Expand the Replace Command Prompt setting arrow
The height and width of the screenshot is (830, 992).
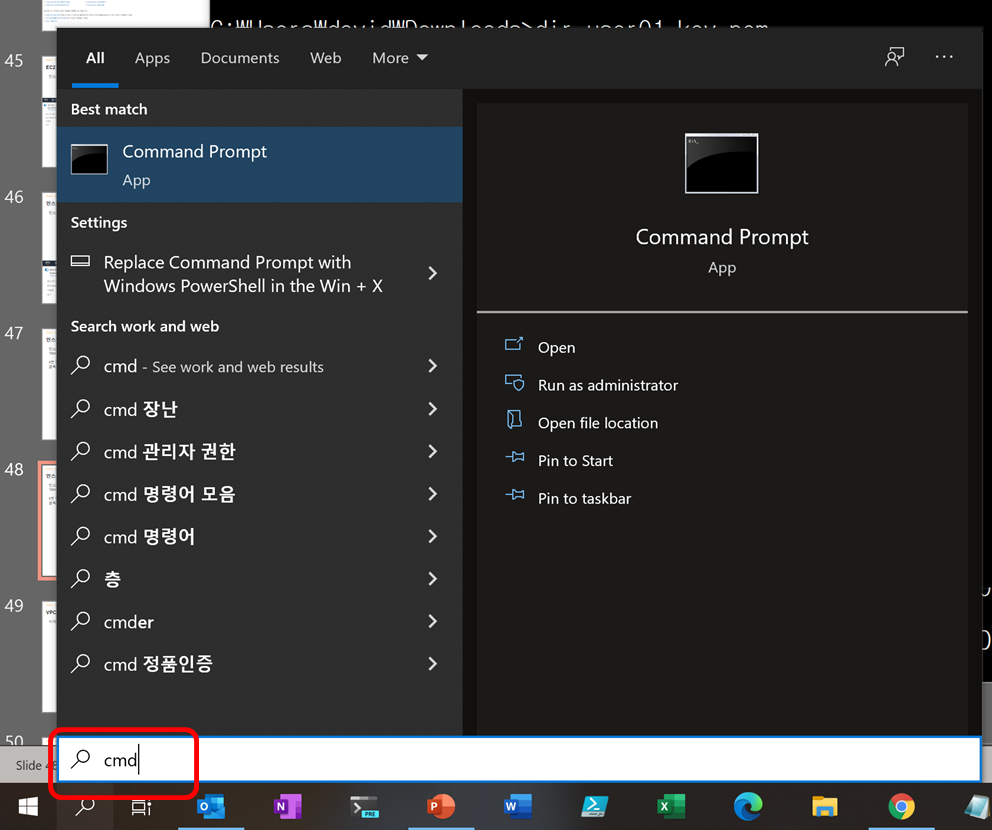pos(432,273)
